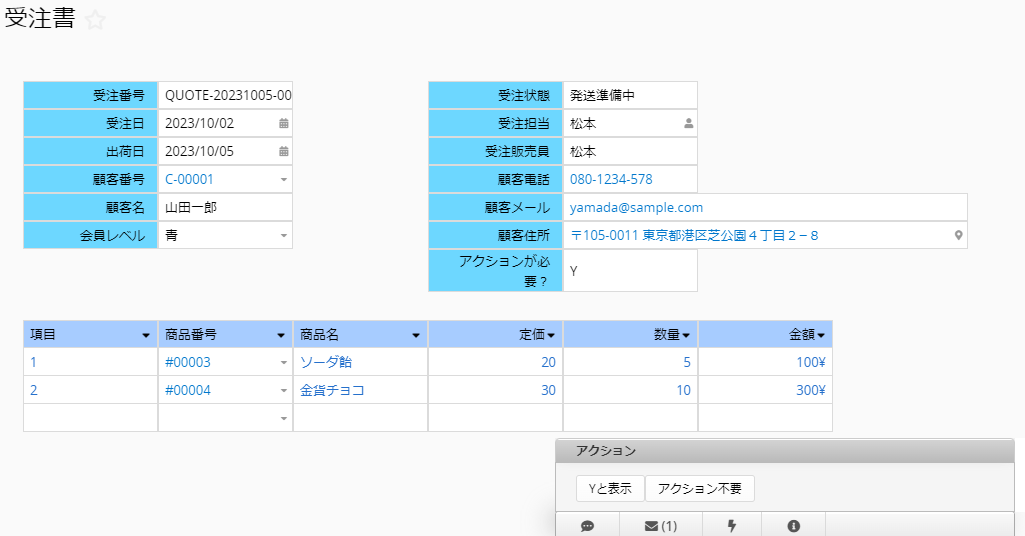
Task: Open the comments speech bubble icon
Action: pyautogui.click(x=587, y=526)
